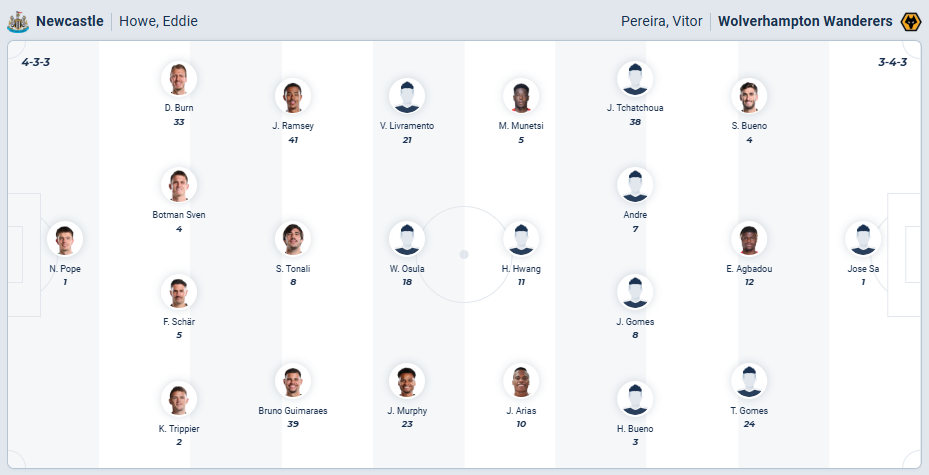The width and height of the screenshot is (929, 475).
Task: Click S. Tonali's player avatar
Action: pos(293,239)
